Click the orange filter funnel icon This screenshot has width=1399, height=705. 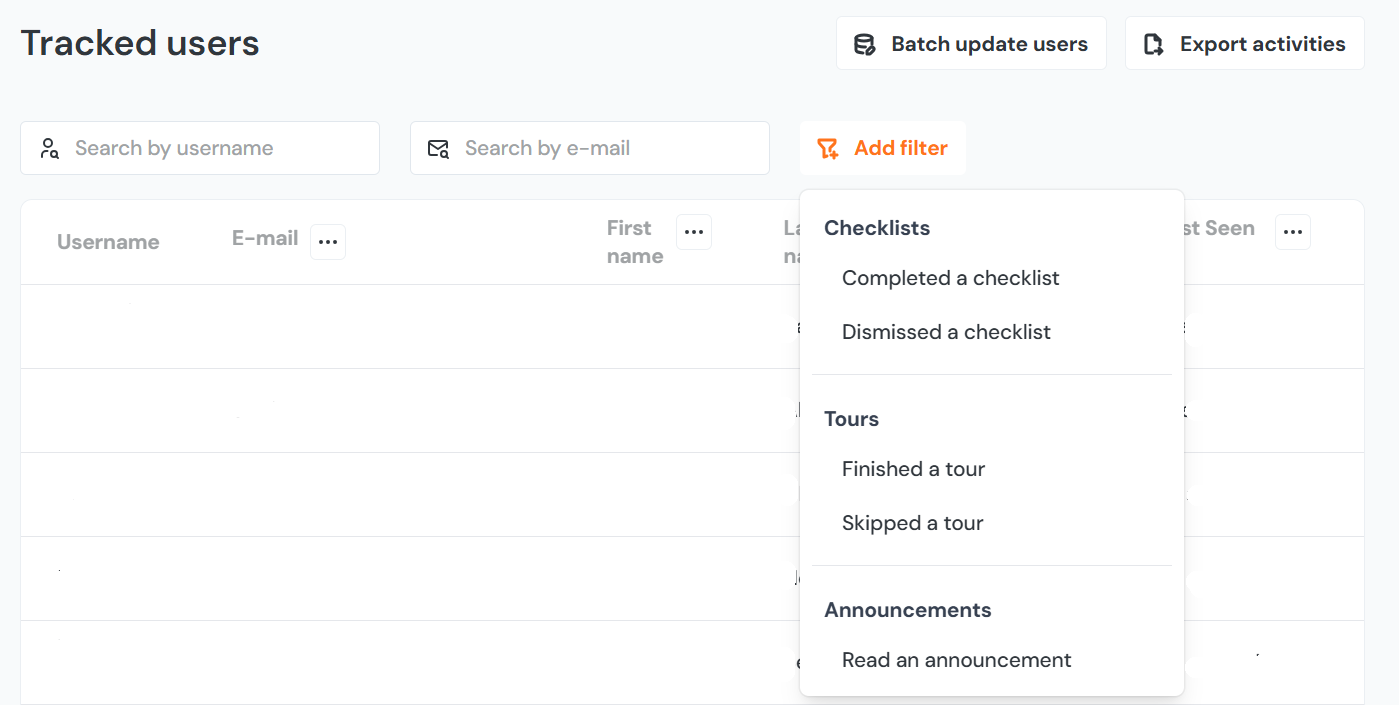[x=827, y=149]
